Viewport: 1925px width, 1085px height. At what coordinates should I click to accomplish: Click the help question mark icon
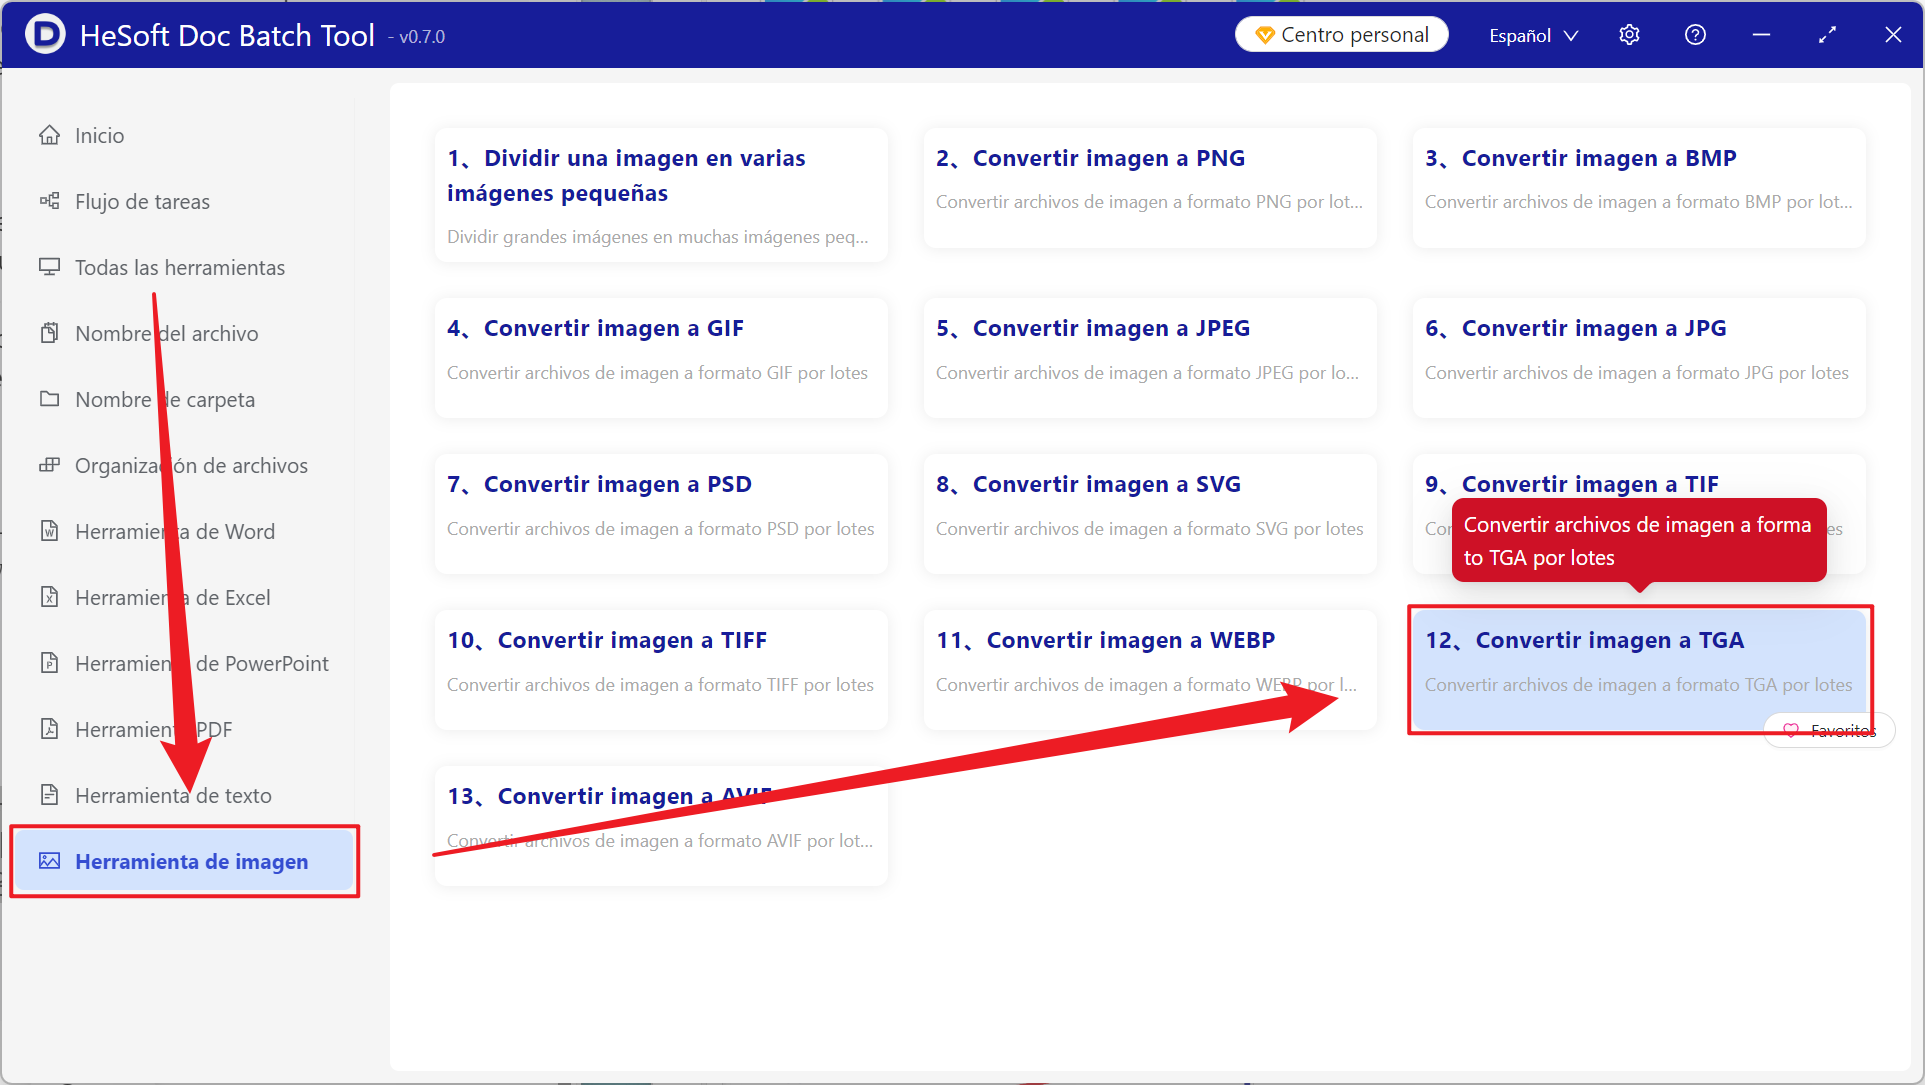(1695, 35)
